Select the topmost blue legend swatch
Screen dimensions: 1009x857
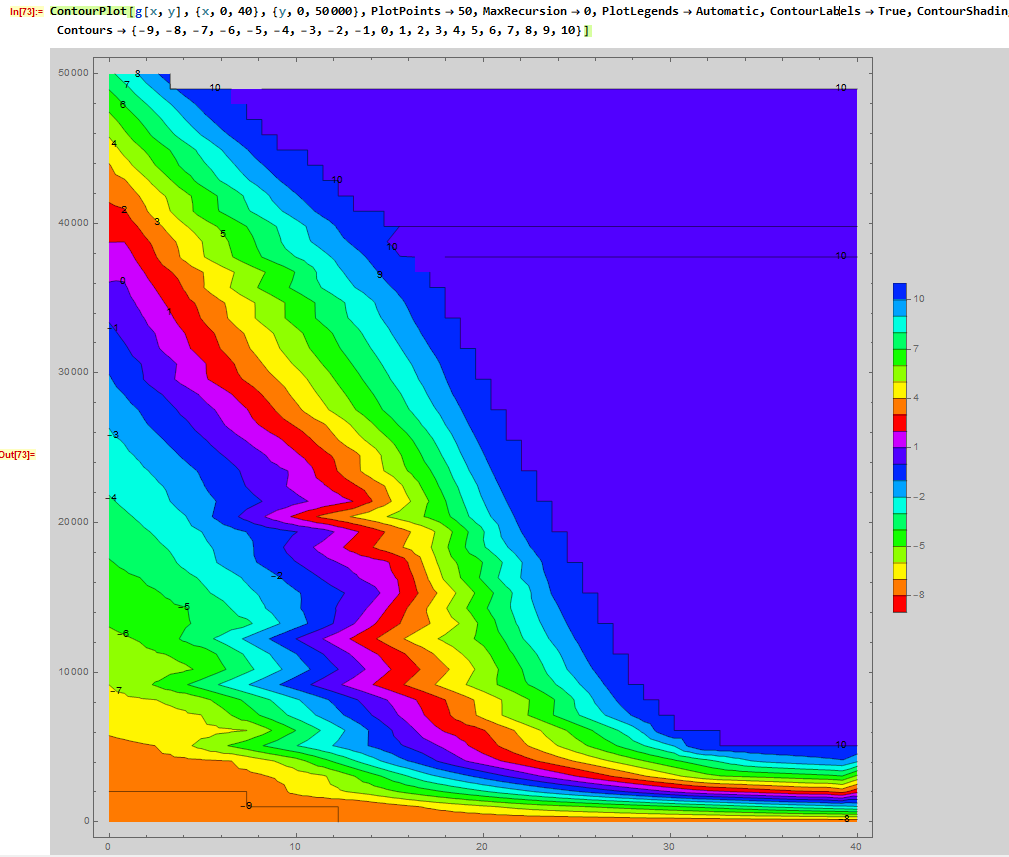[x=900, y=291]
